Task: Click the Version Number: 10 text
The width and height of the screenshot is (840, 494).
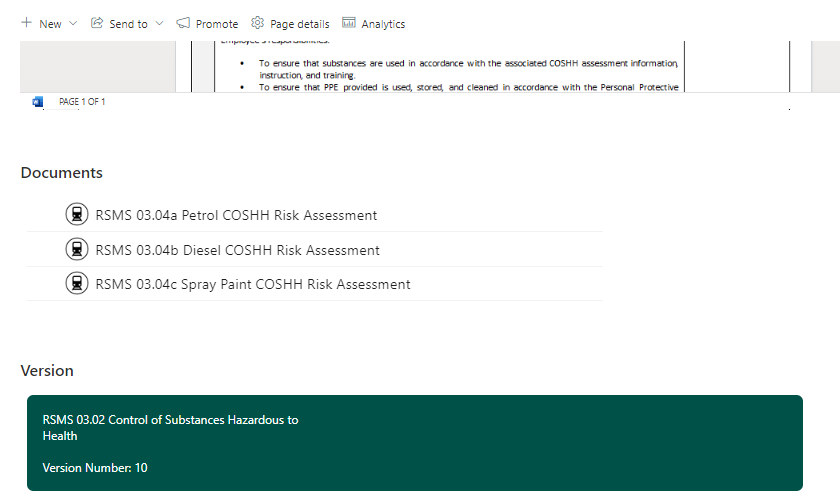Action: (95, 468)
